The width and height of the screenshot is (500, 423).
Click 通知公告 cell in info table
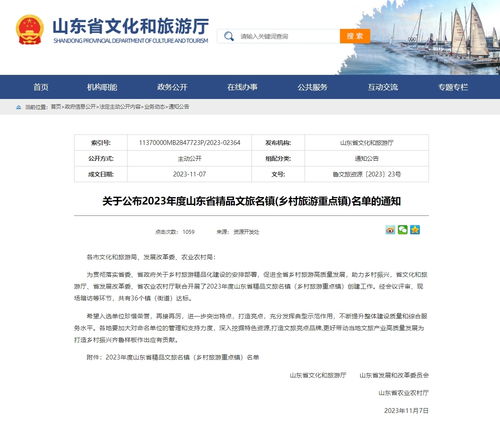367,158
